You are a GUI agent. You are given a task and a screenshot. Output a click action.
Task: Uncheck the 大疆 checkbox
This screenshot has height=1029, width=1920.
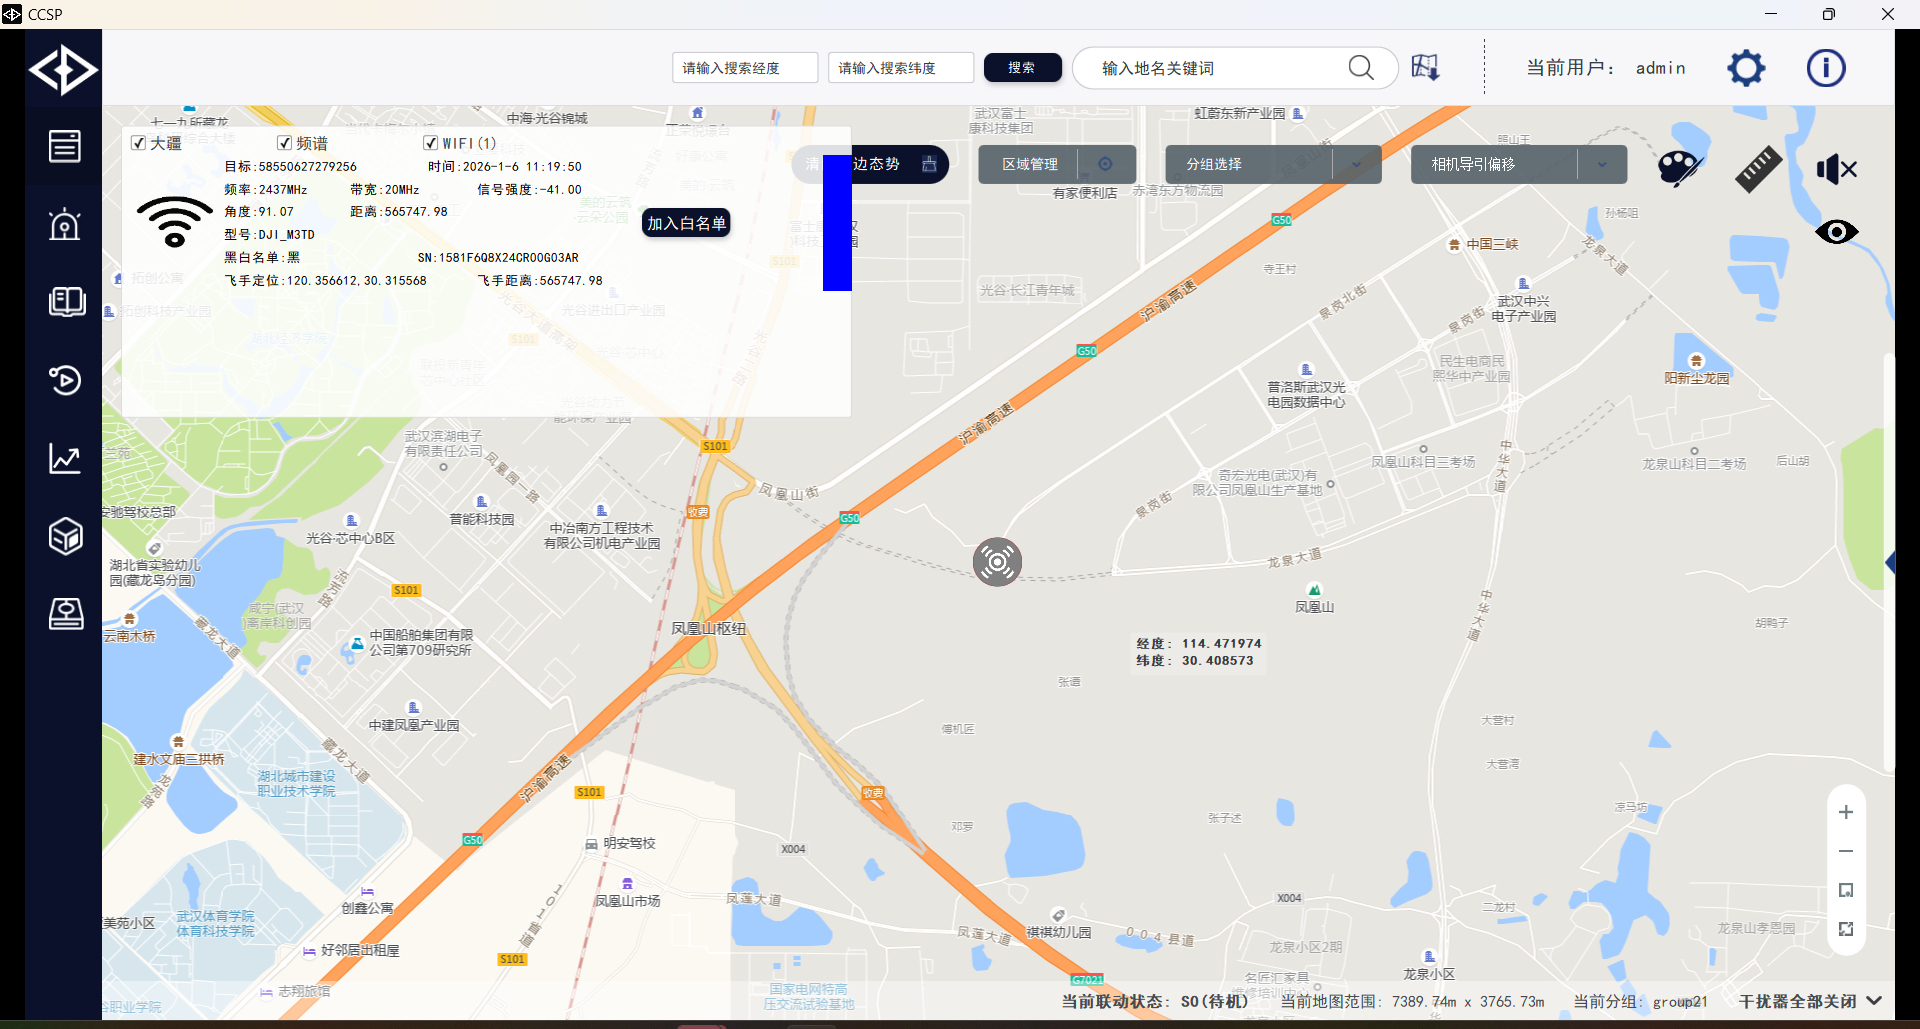[x=139, y=143]
